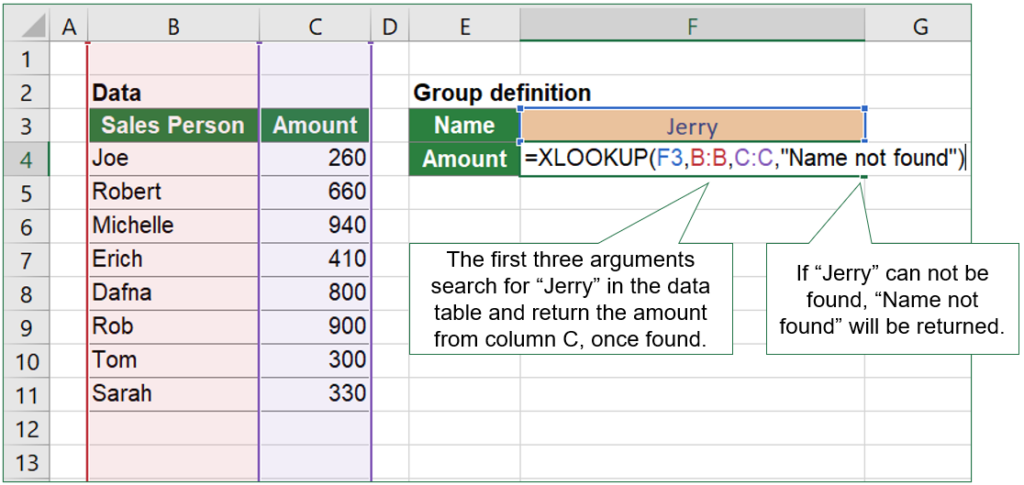
Task: Click the callout about first three arguments
Action: tap(571, 299)
